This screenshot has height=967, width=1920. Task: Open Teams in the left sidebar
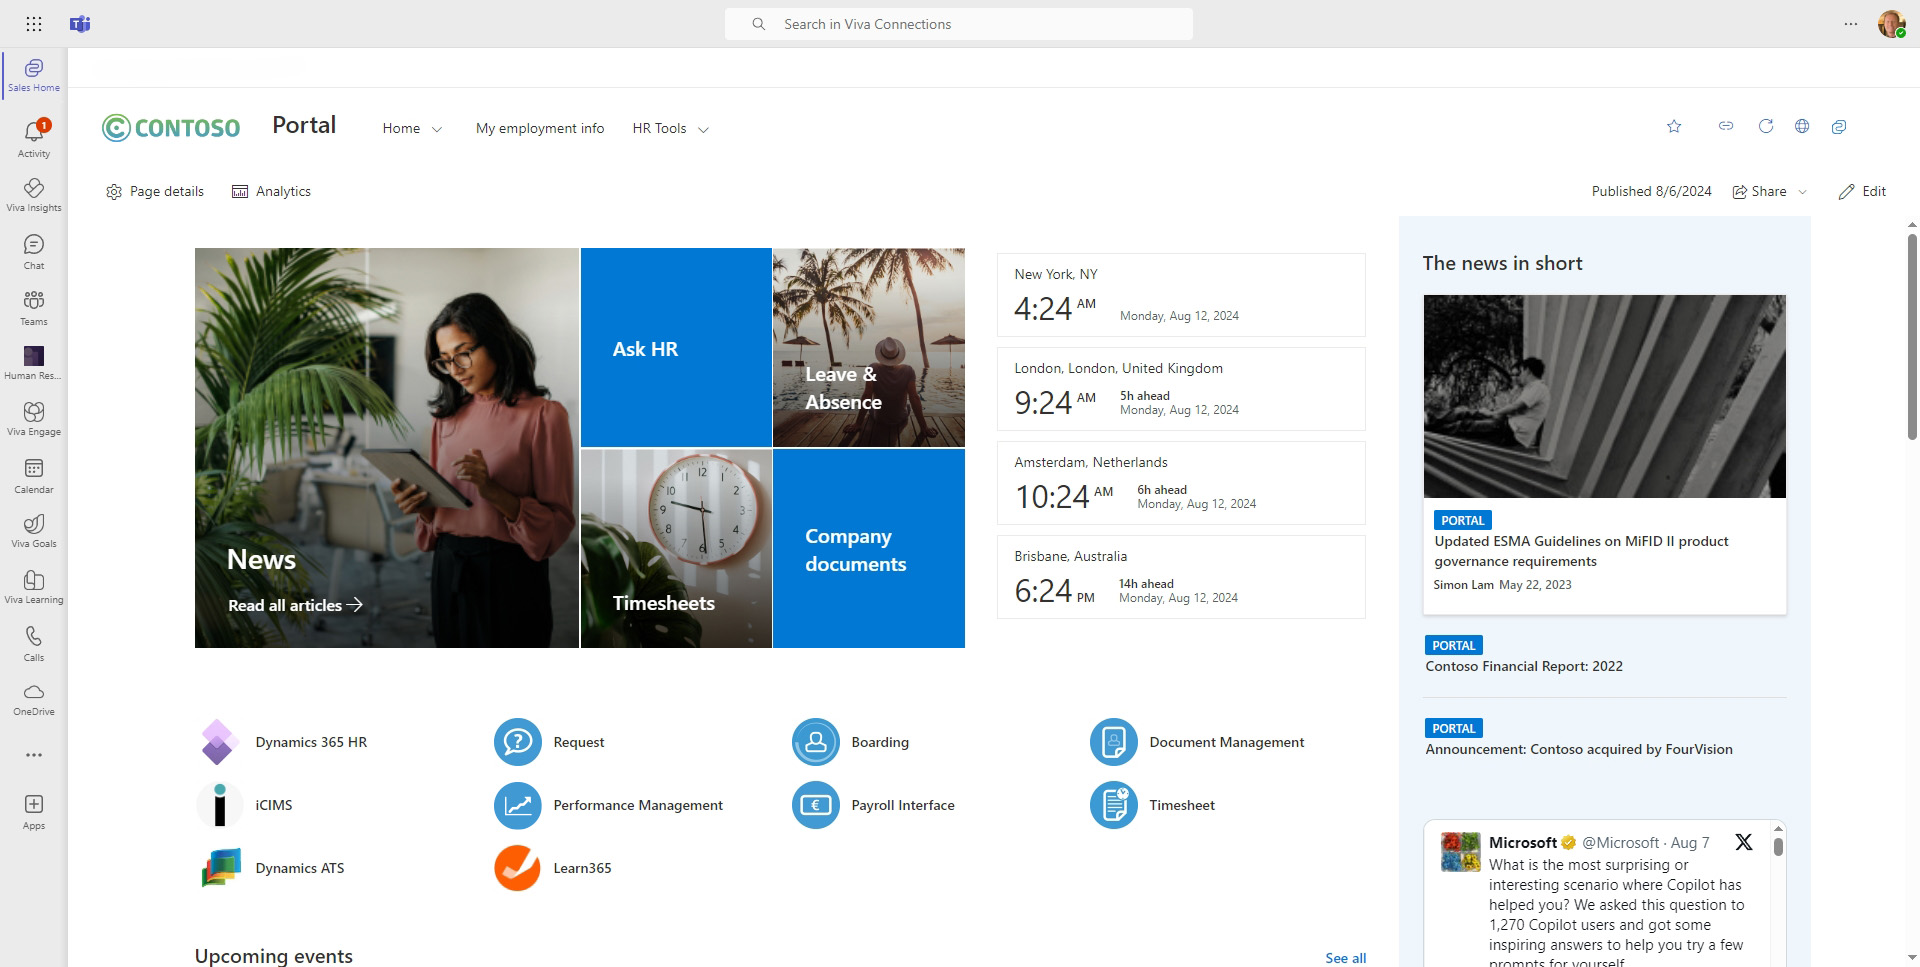coord(34,307)
